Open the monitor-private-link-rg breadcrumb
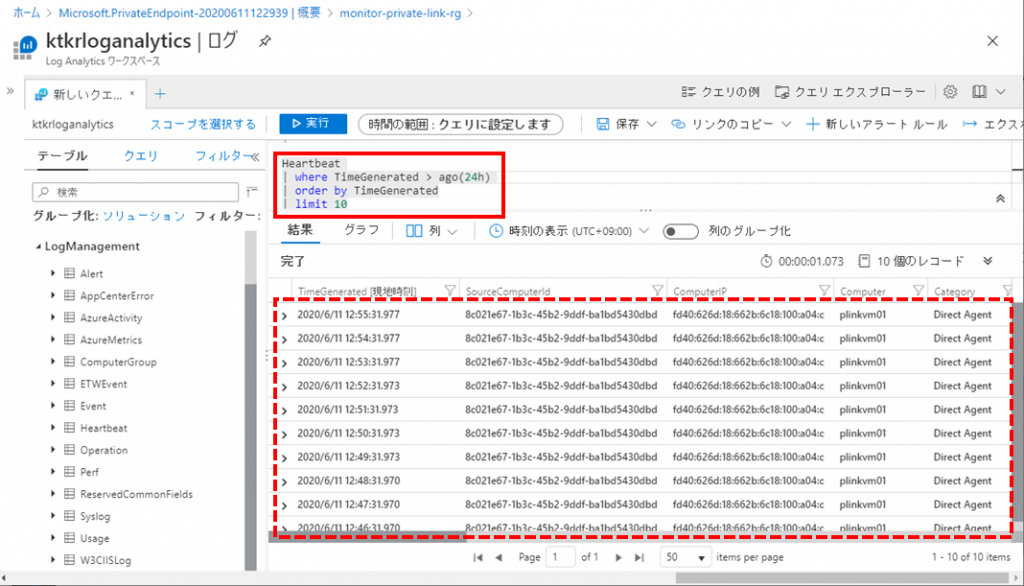This screenshot has height=586, width=1024. 400,13
